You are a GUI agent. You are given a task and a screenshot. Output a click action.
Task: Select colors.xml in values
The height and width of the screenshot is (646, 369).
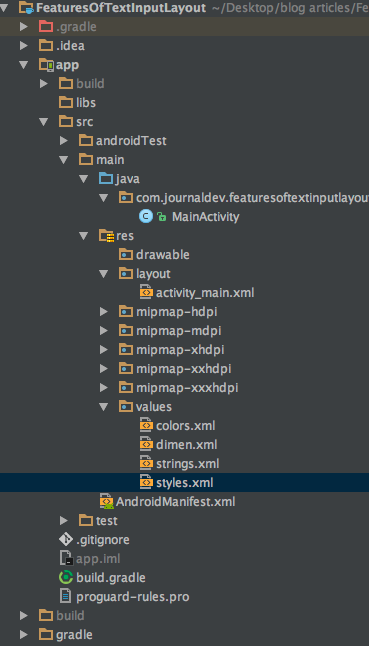coord(186,426)
